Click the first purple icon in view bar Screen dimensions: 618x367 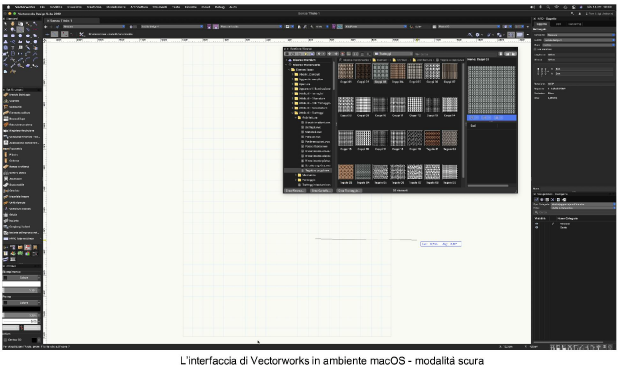click(209, 27)
